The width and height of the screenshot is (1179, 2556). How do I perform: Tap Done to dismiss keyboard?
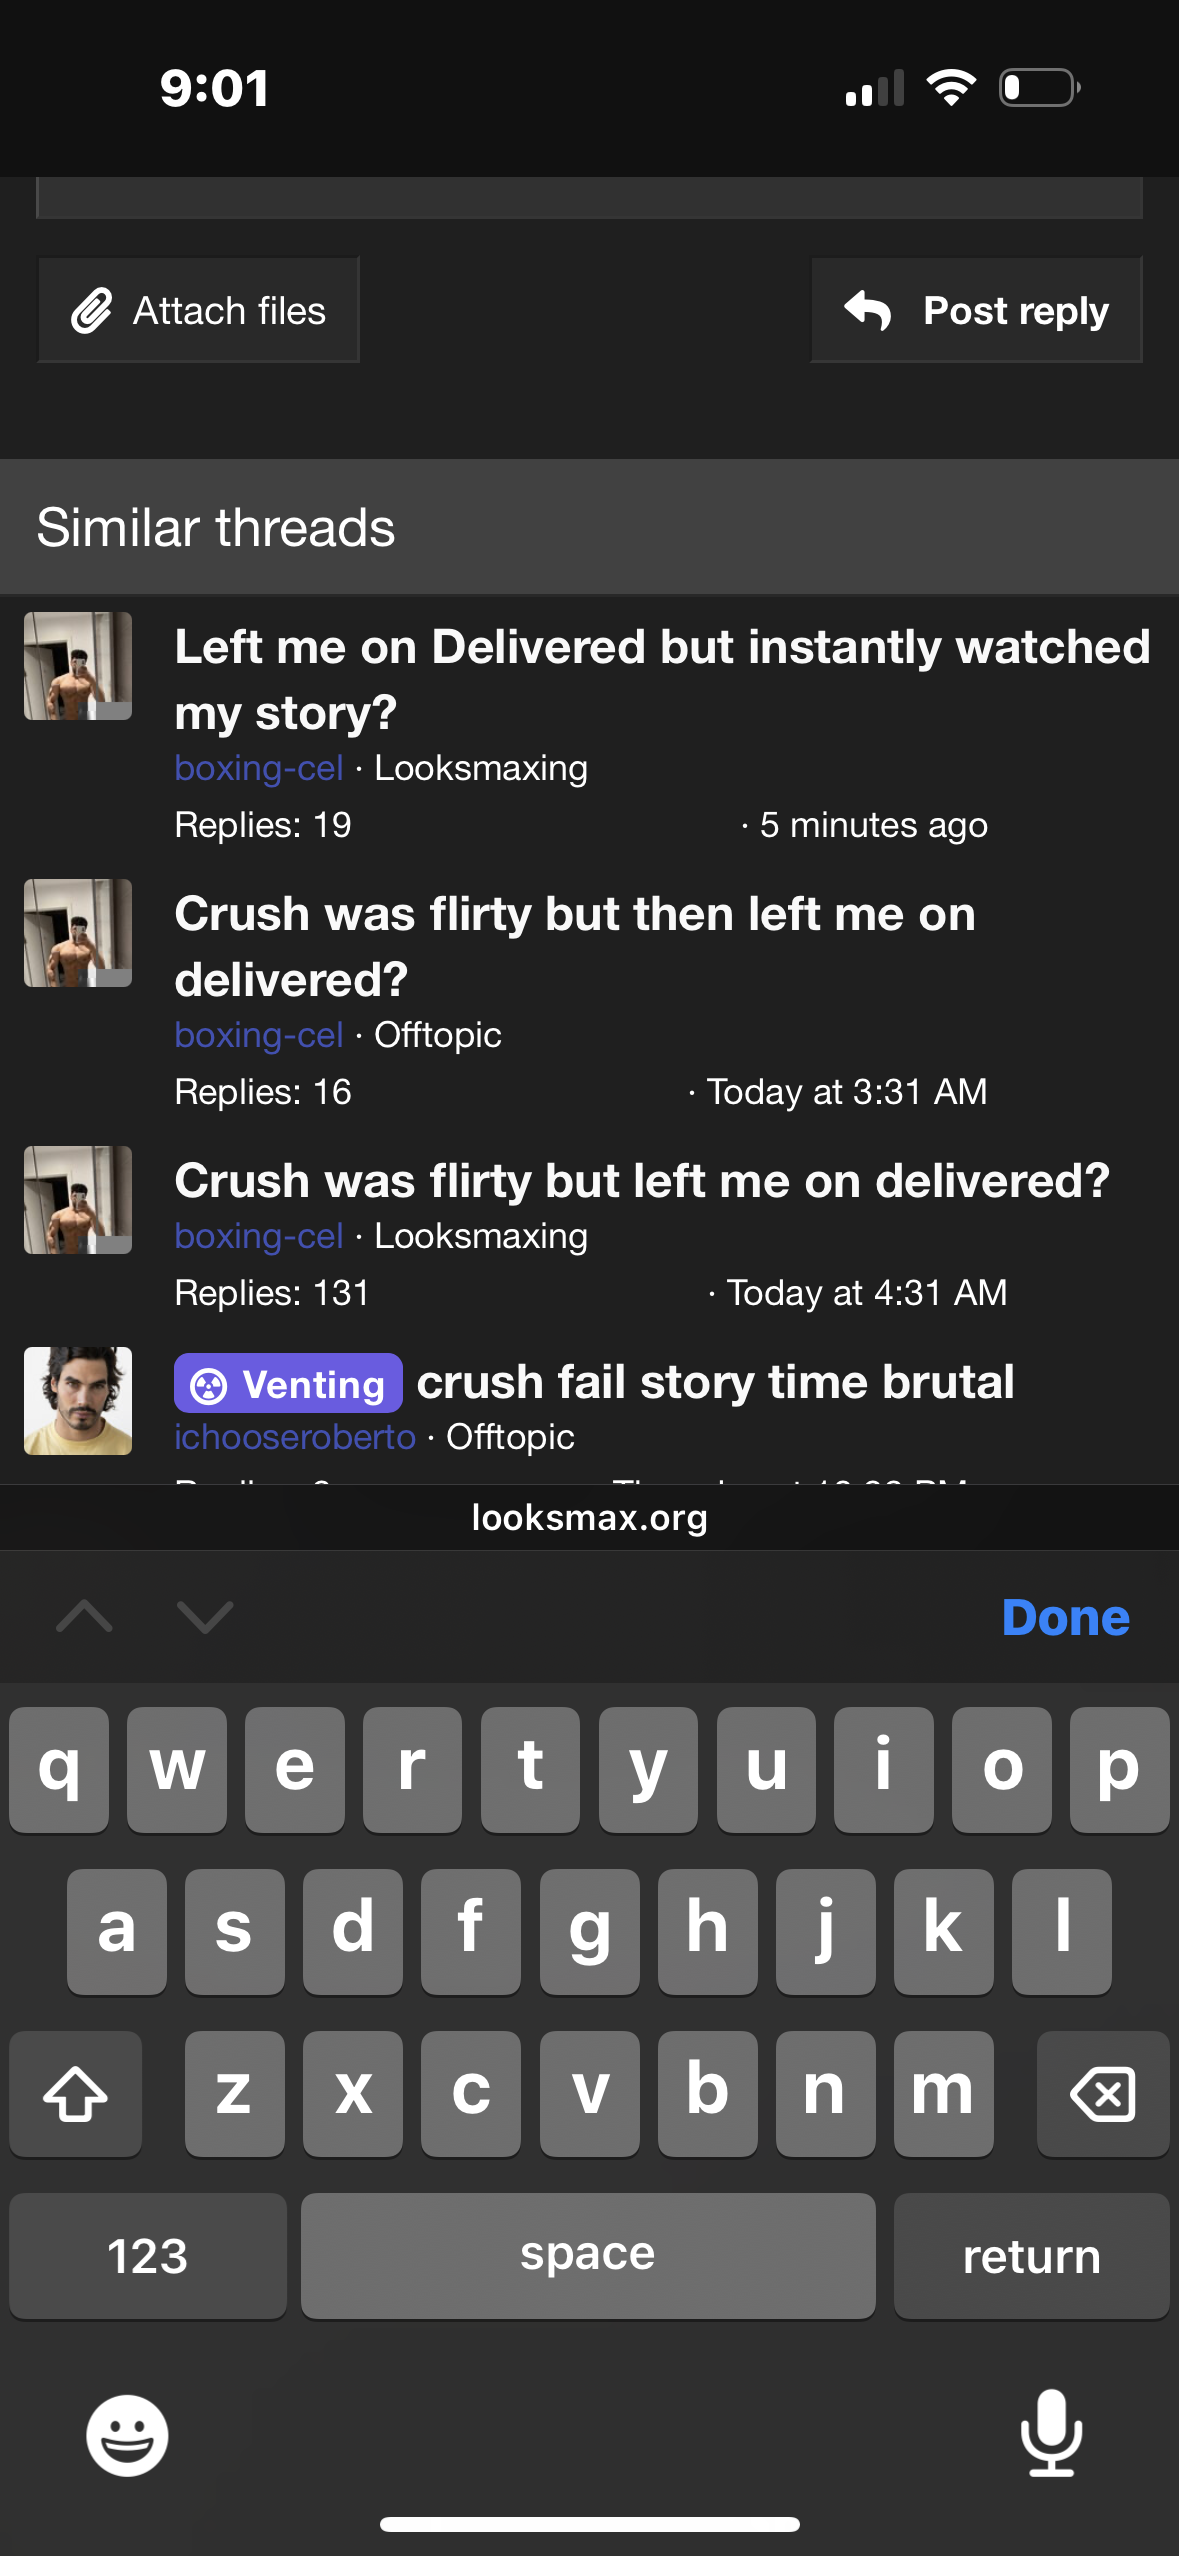(x=1065, y=1617)
